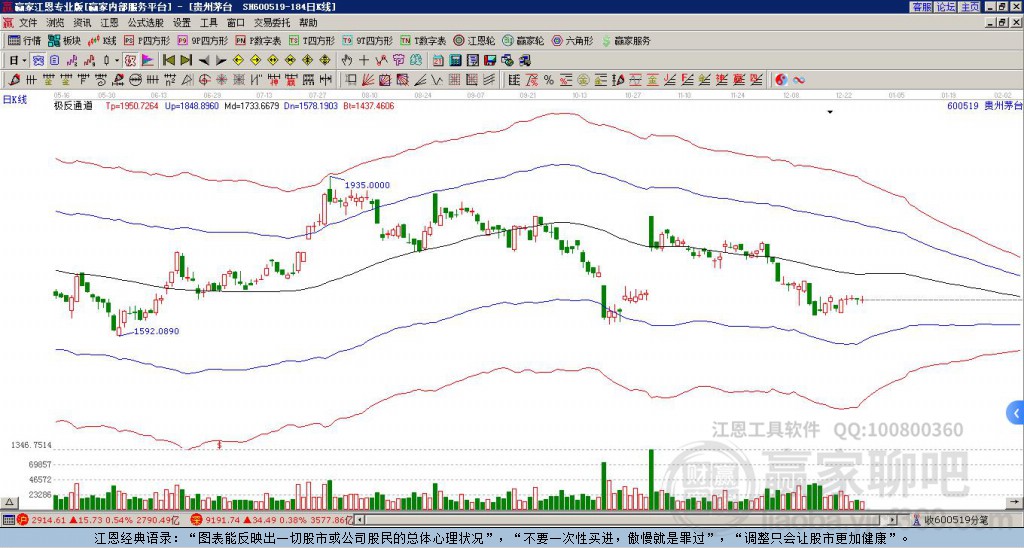Select the zigzag wave line tool

[x=437, y=80]
